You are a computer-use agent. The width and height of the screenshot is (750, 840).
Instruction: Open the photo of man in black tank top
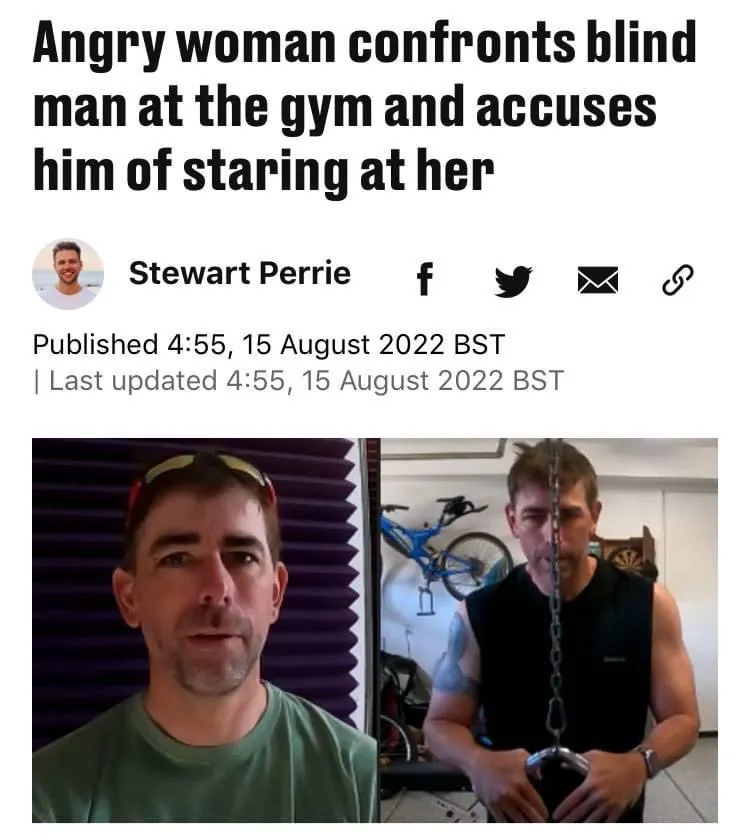549,630
